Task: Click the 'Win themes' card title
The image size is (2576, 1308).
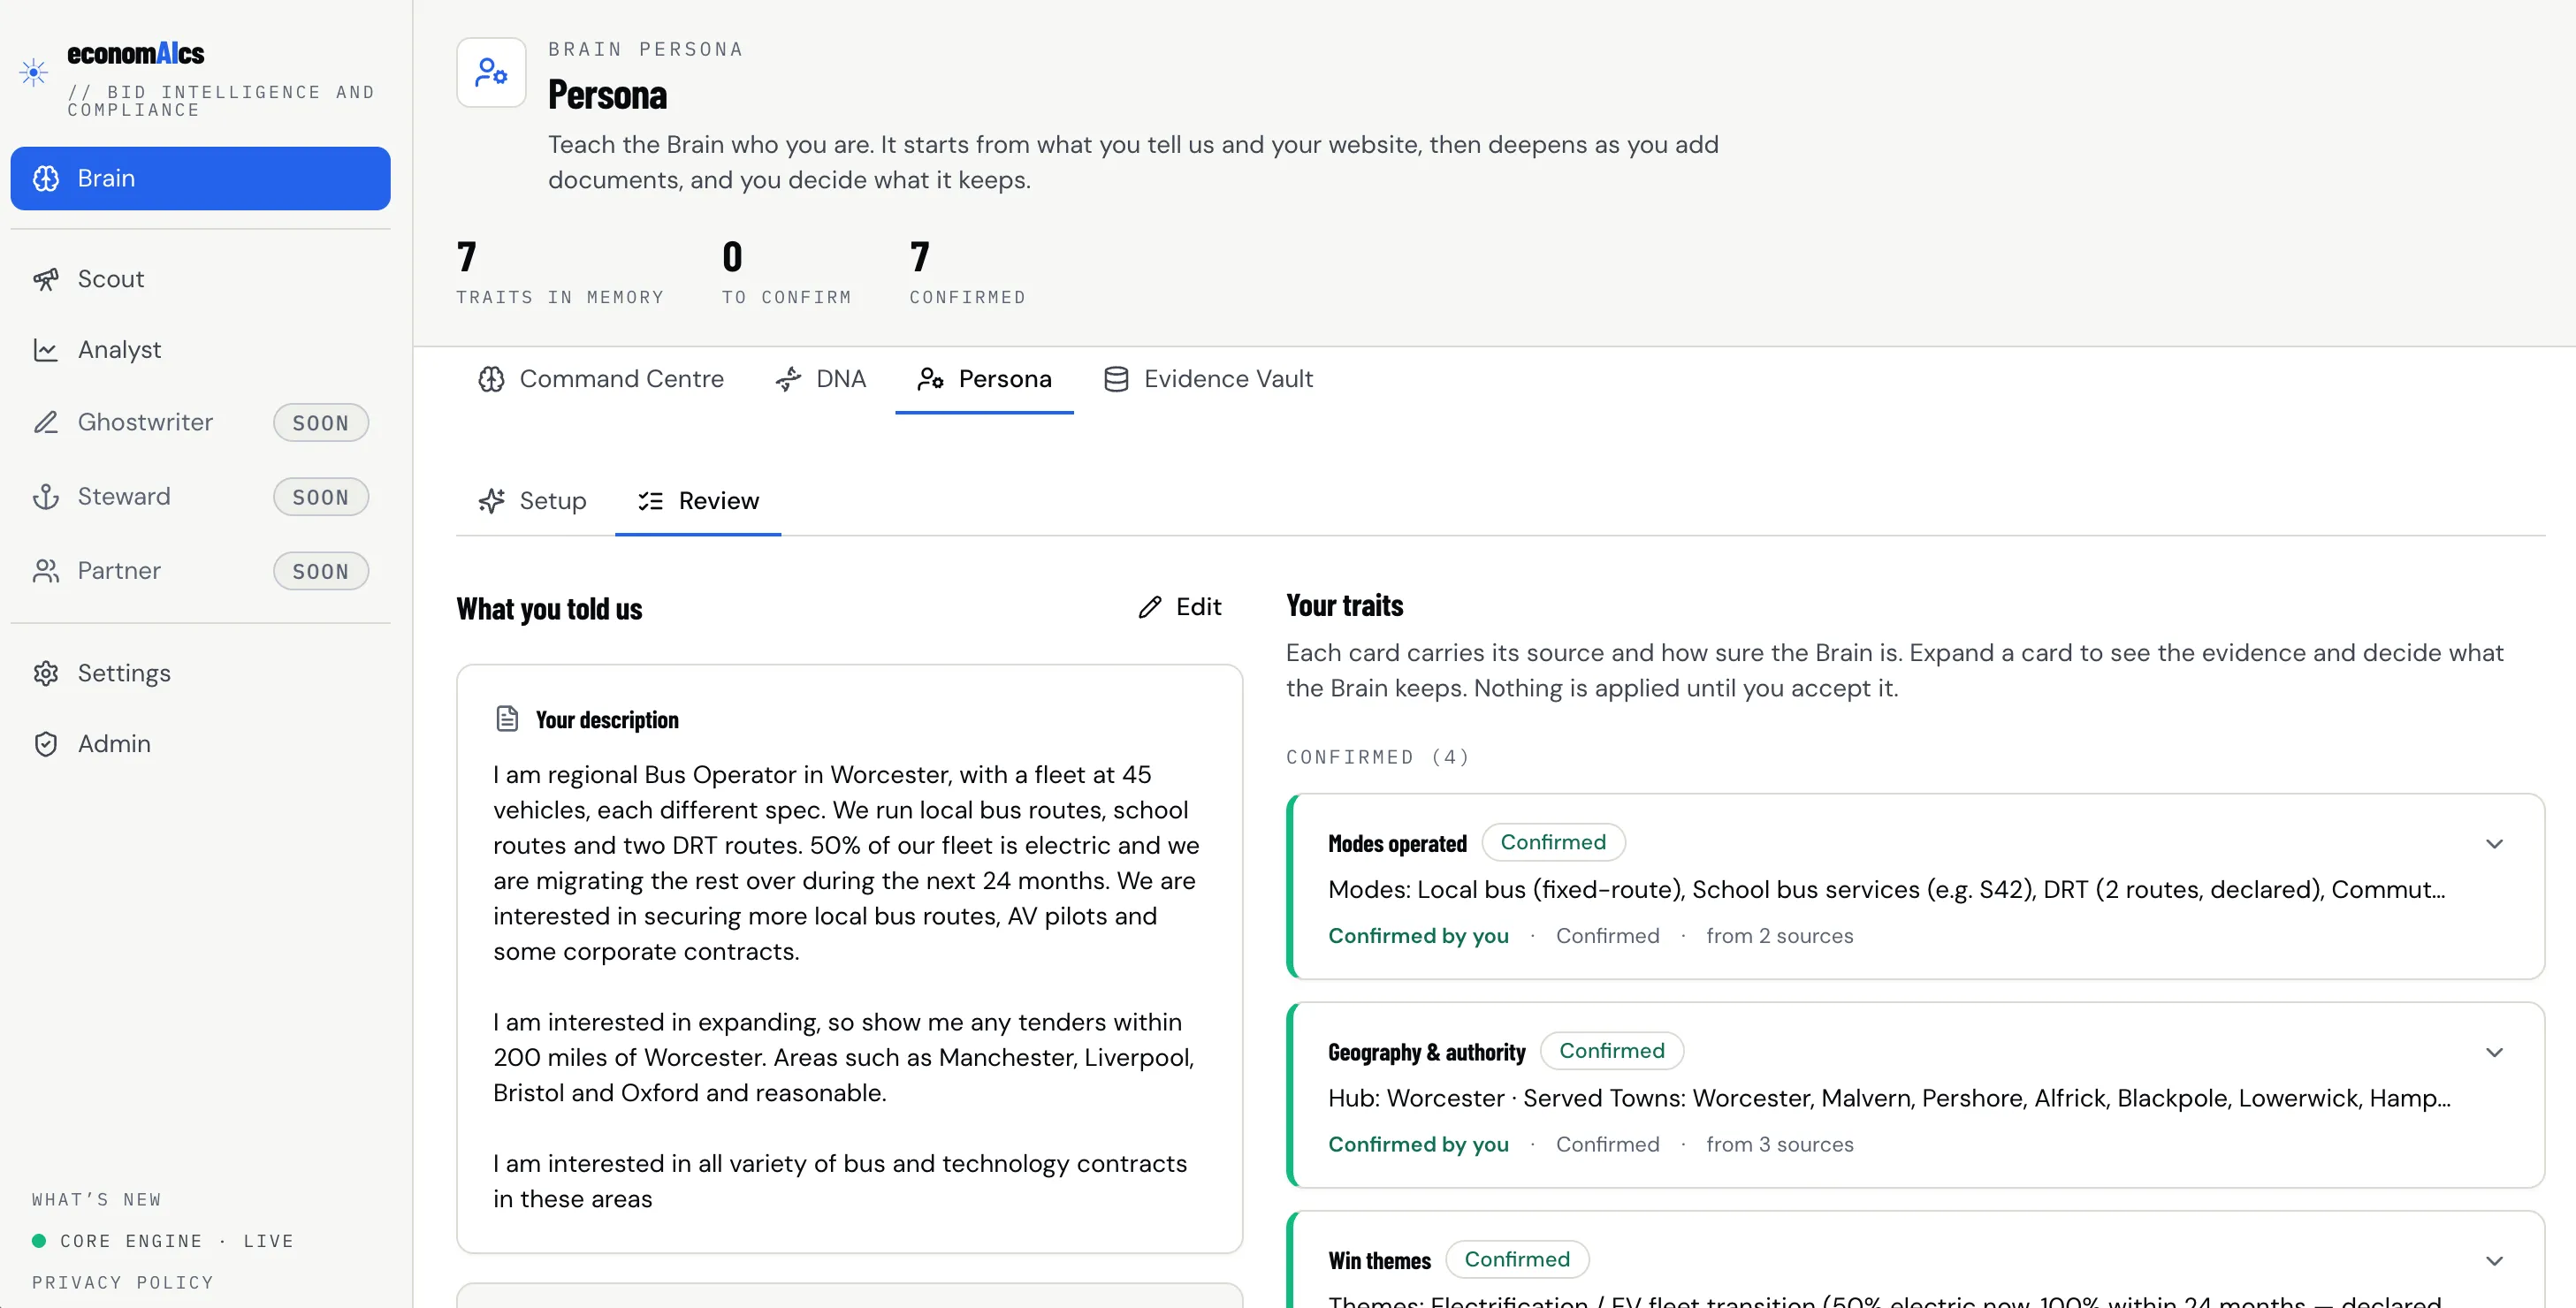Action: click(1379, 1261)
